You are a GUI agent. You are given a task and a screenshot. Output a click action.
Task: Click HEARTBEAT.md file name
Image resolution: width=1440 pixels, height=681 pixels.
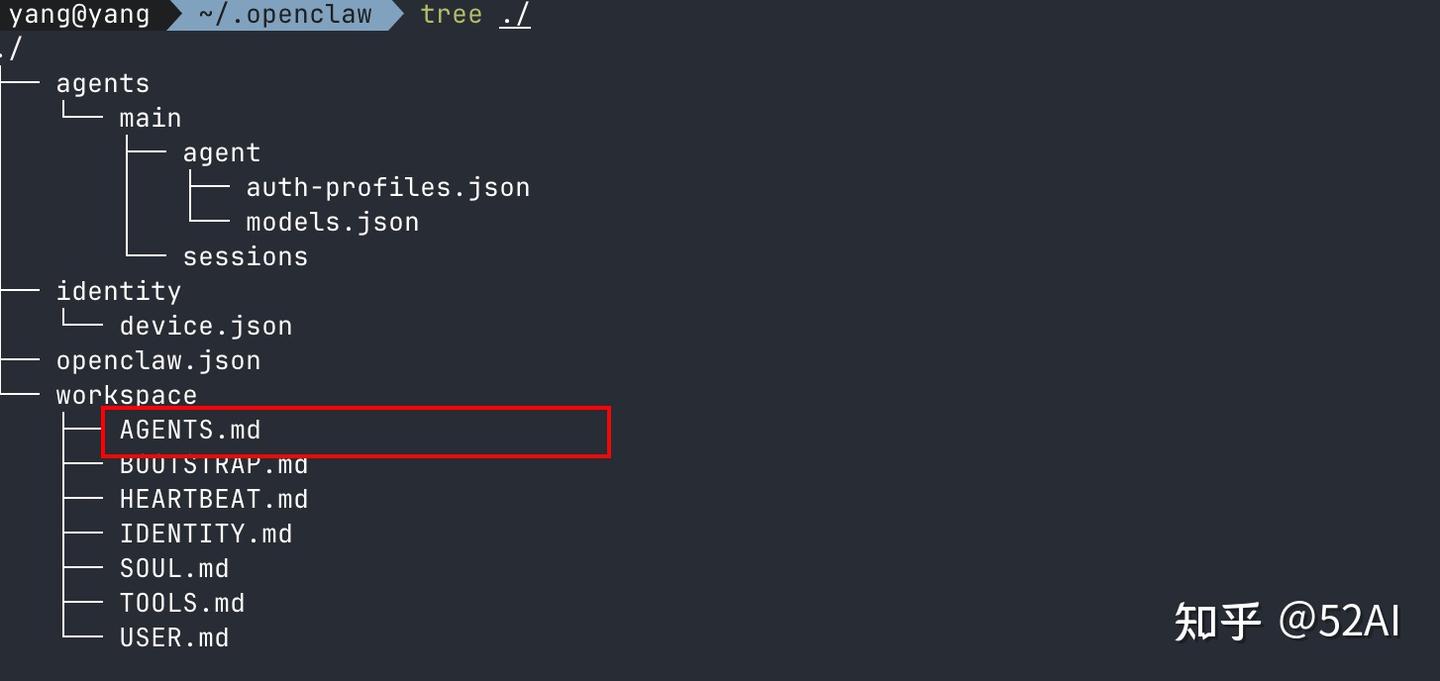(x=213, y=499)
